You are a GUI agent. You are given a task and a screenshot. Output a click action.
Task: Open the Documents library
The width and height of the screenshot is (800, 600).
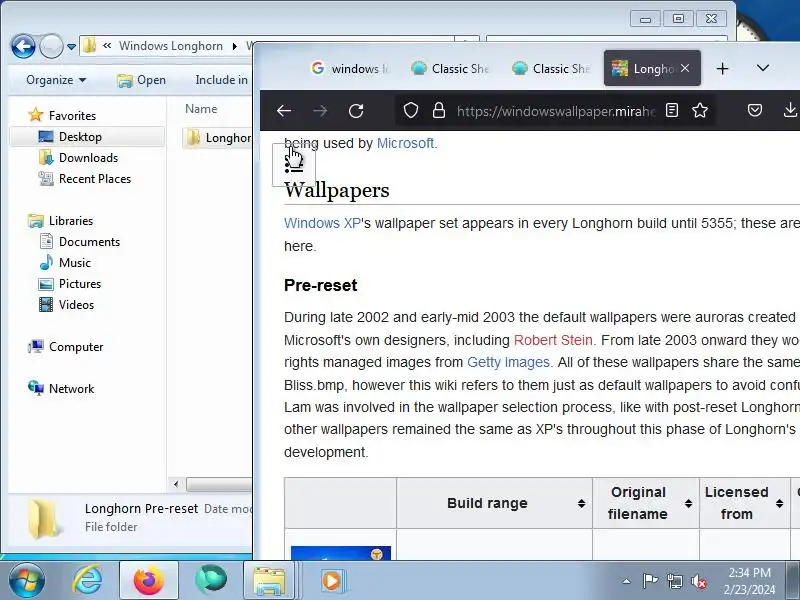click(x=89, y=242)
